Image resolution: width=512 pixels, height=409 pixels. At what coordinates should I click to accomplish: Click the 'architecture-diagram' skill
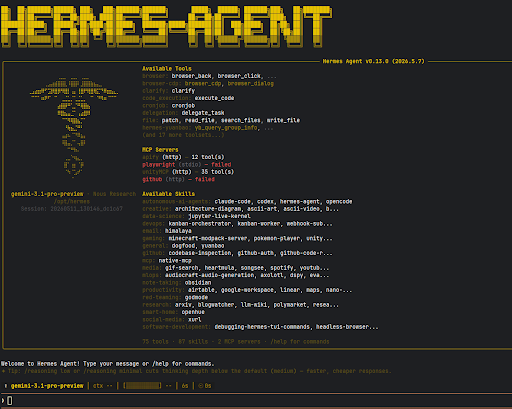pyautogui.click(x=208, y=209)
